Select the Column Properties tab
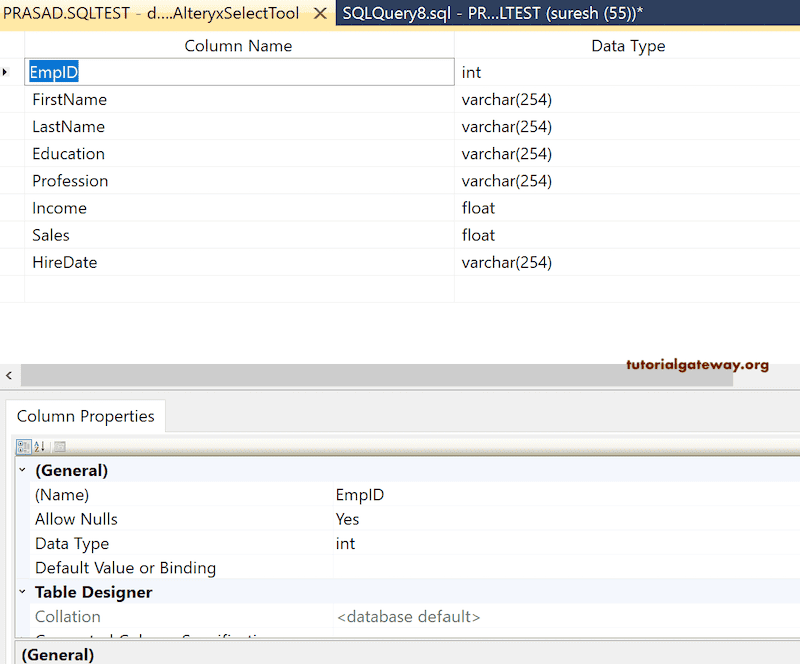800x664 pixels. (x=85, y=415)
